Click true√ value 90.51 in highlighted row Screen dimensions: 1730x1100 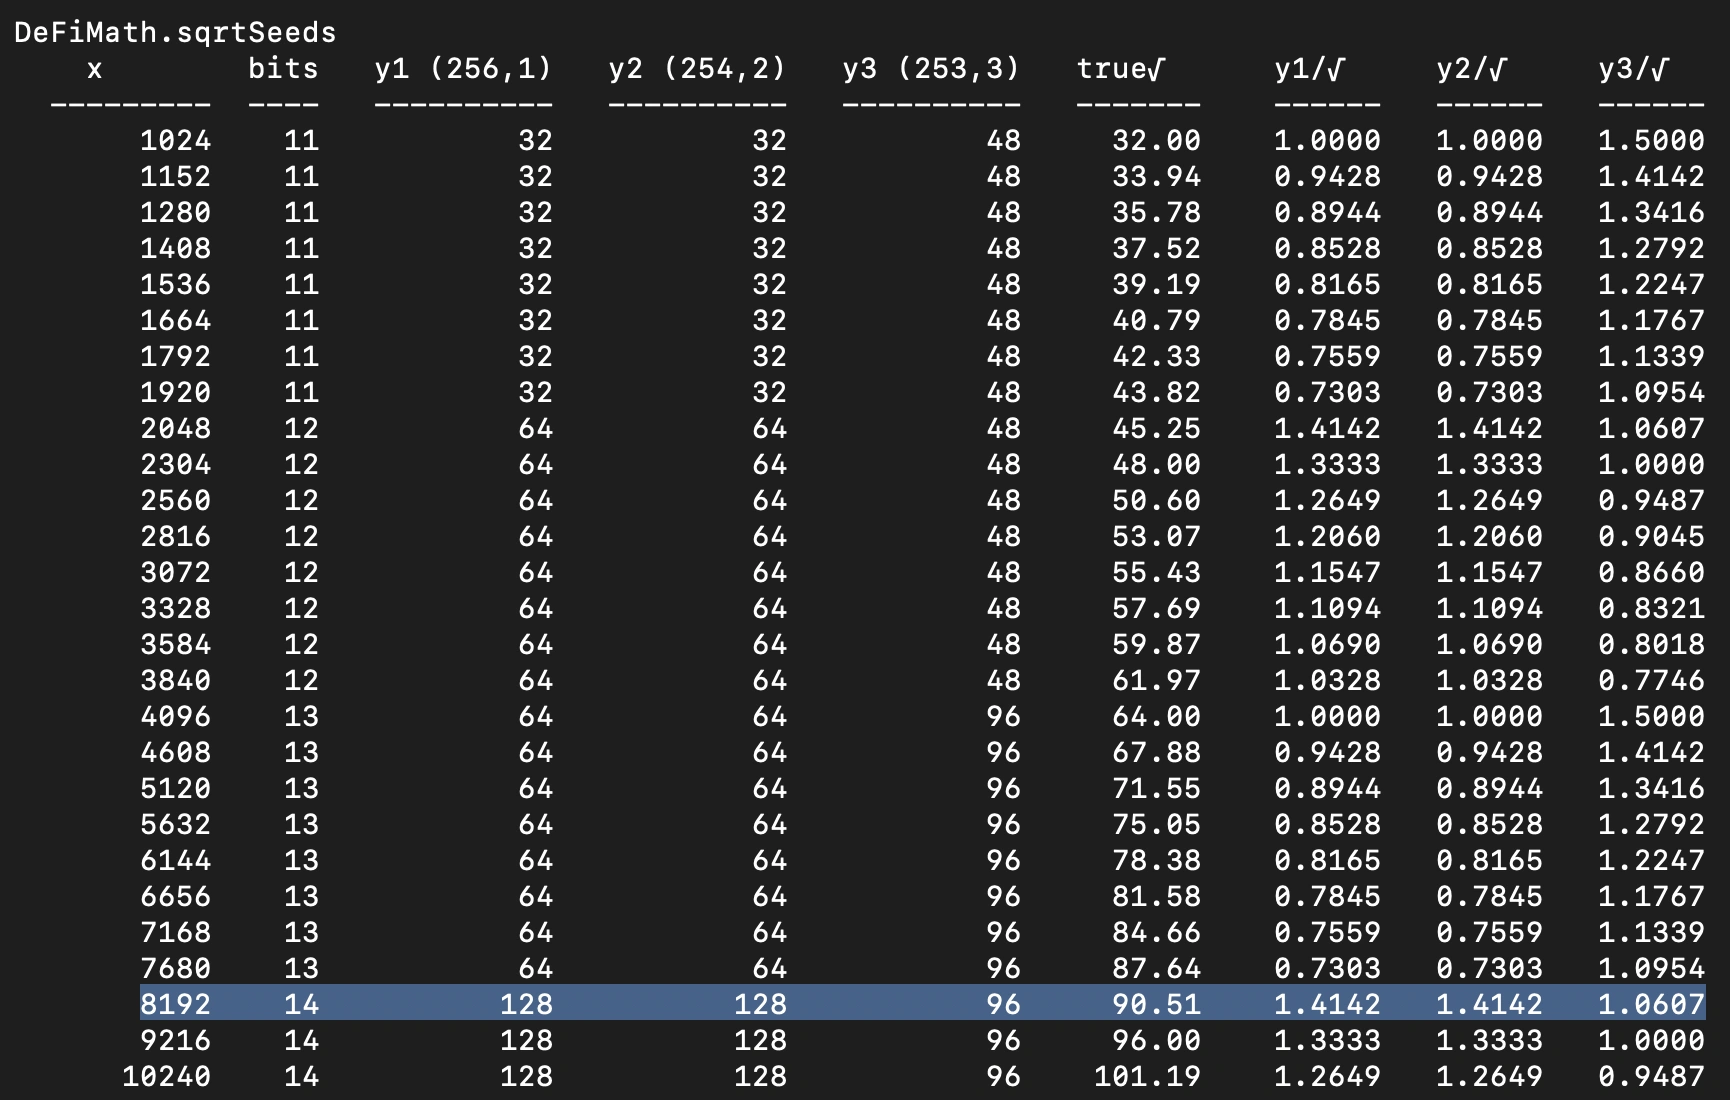(x=1156, y=1005)
